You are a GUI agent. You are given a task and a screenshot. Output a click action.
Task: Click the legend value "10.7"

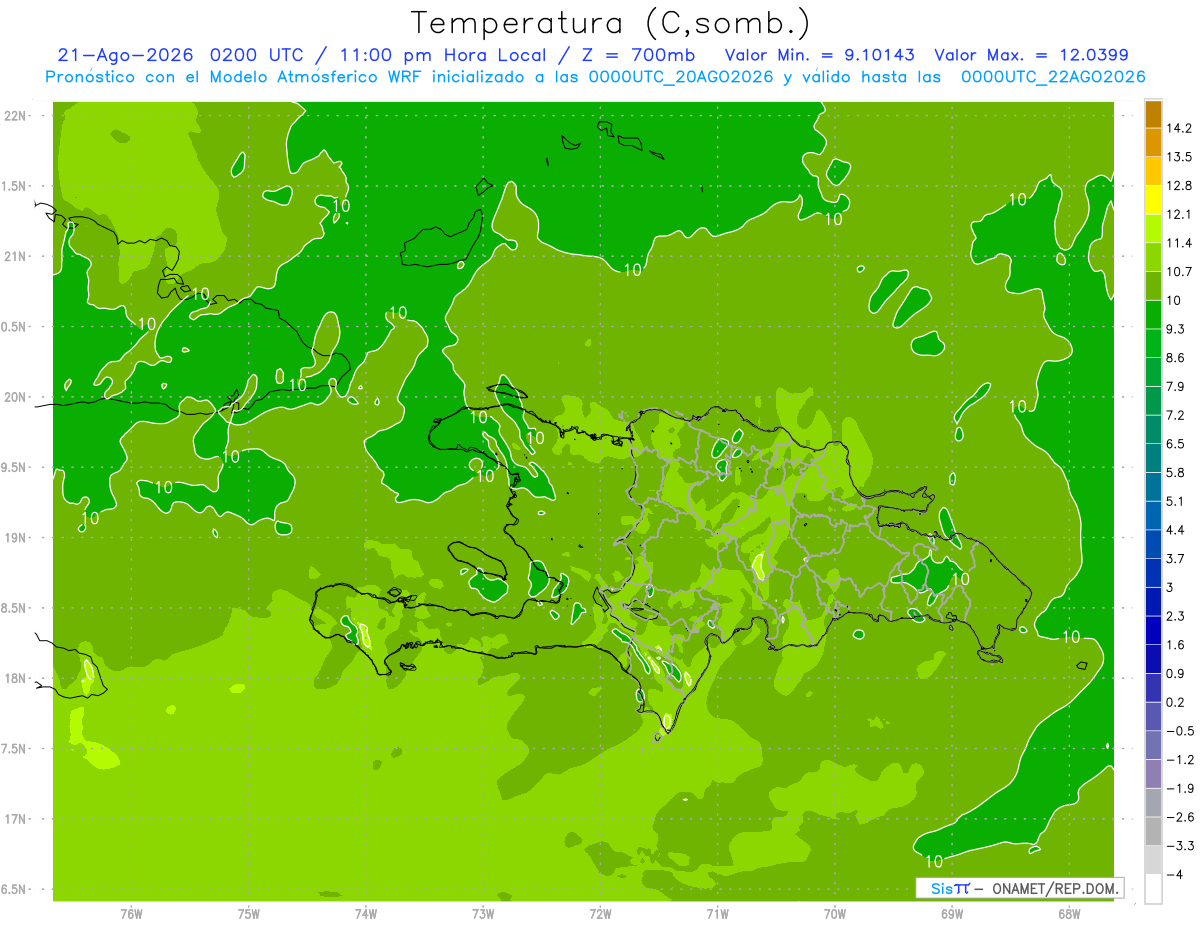(x=1180, y=272)
